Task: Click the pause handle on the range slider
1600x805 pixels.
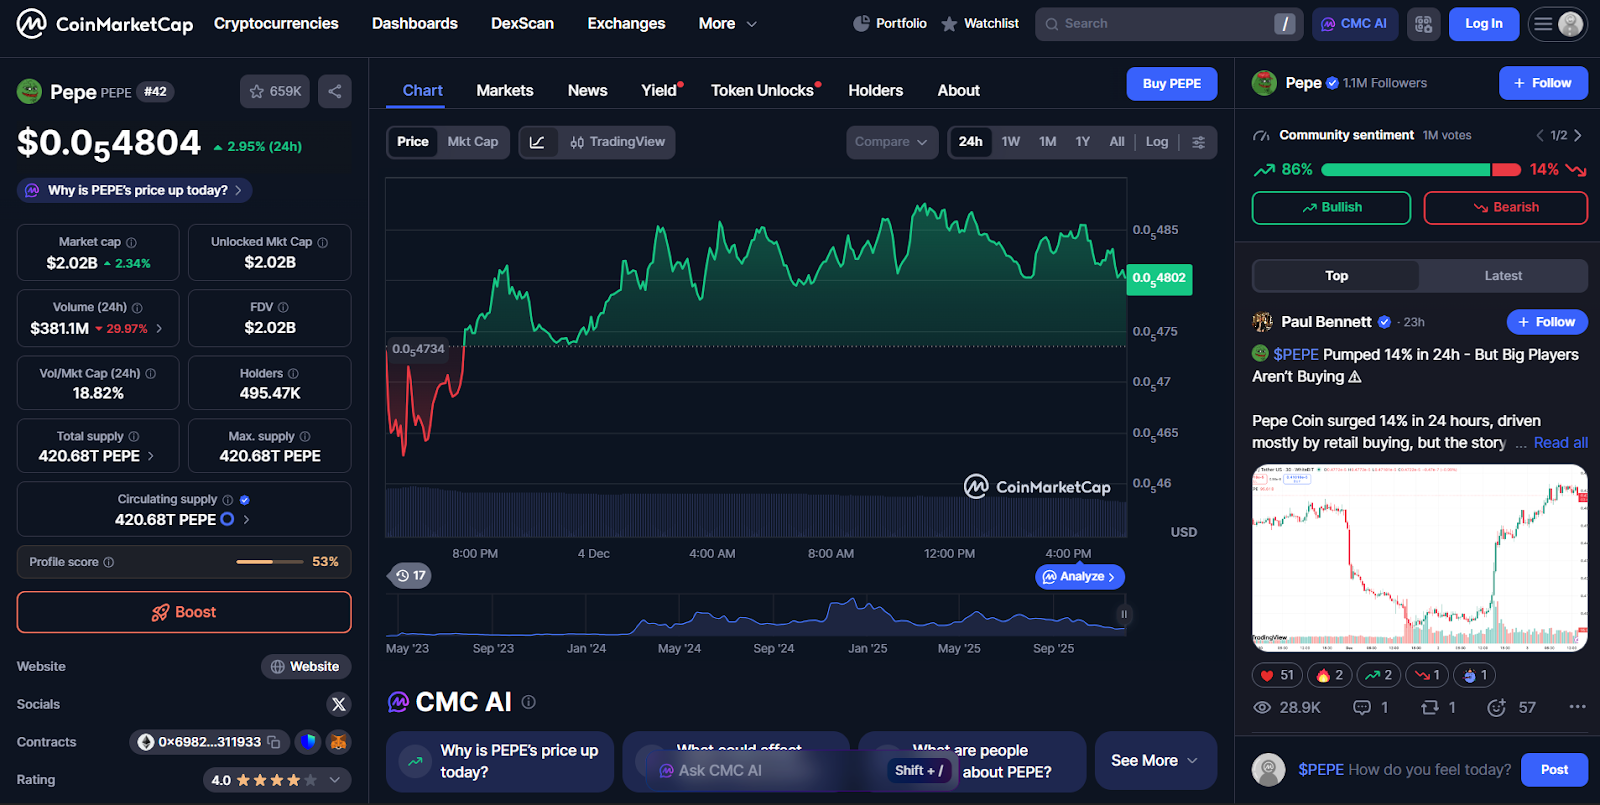Action: coord(1124,614)
